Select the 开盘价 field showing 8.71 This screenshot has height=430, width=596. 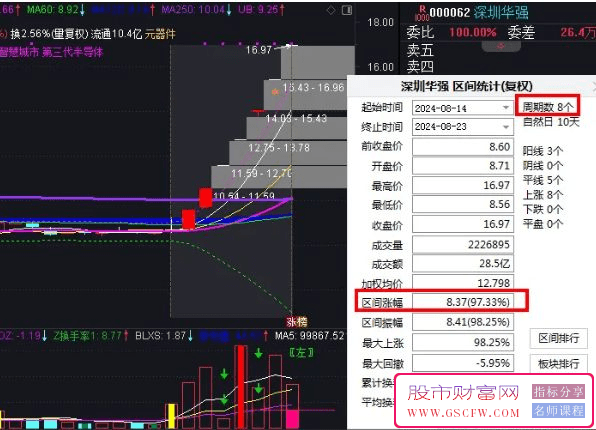pyautogui.click(x=463, y=166)
